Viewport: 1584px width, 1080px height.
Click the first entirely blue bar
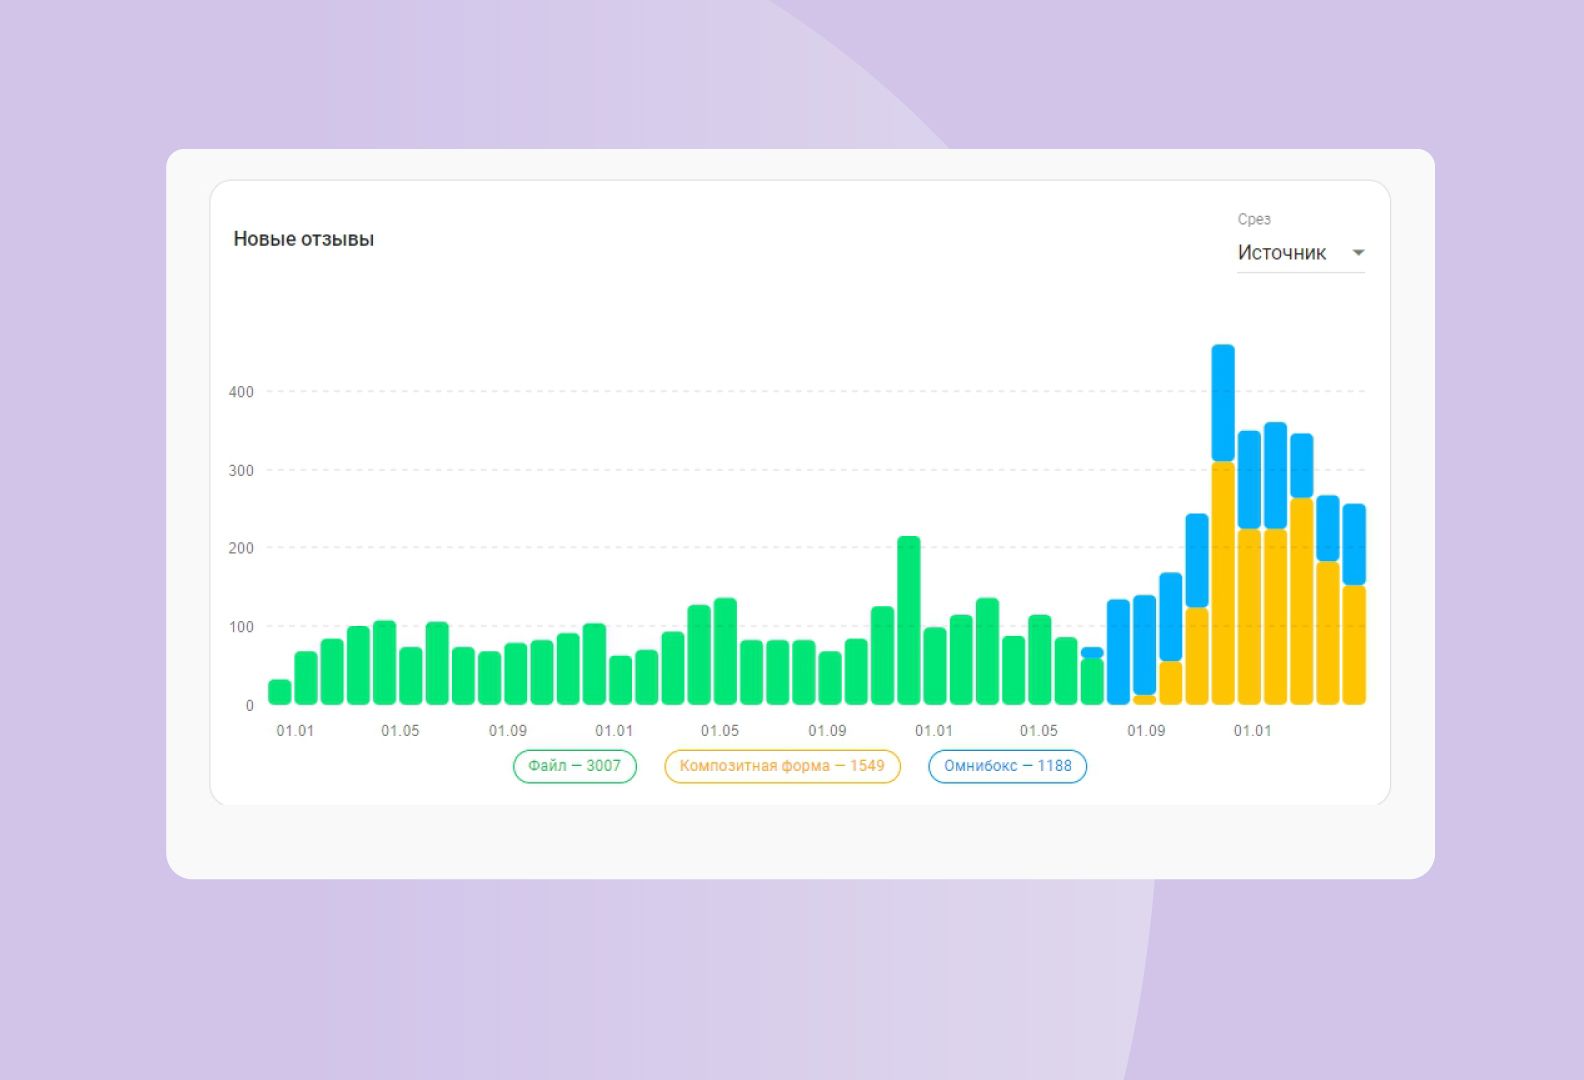1118,651
